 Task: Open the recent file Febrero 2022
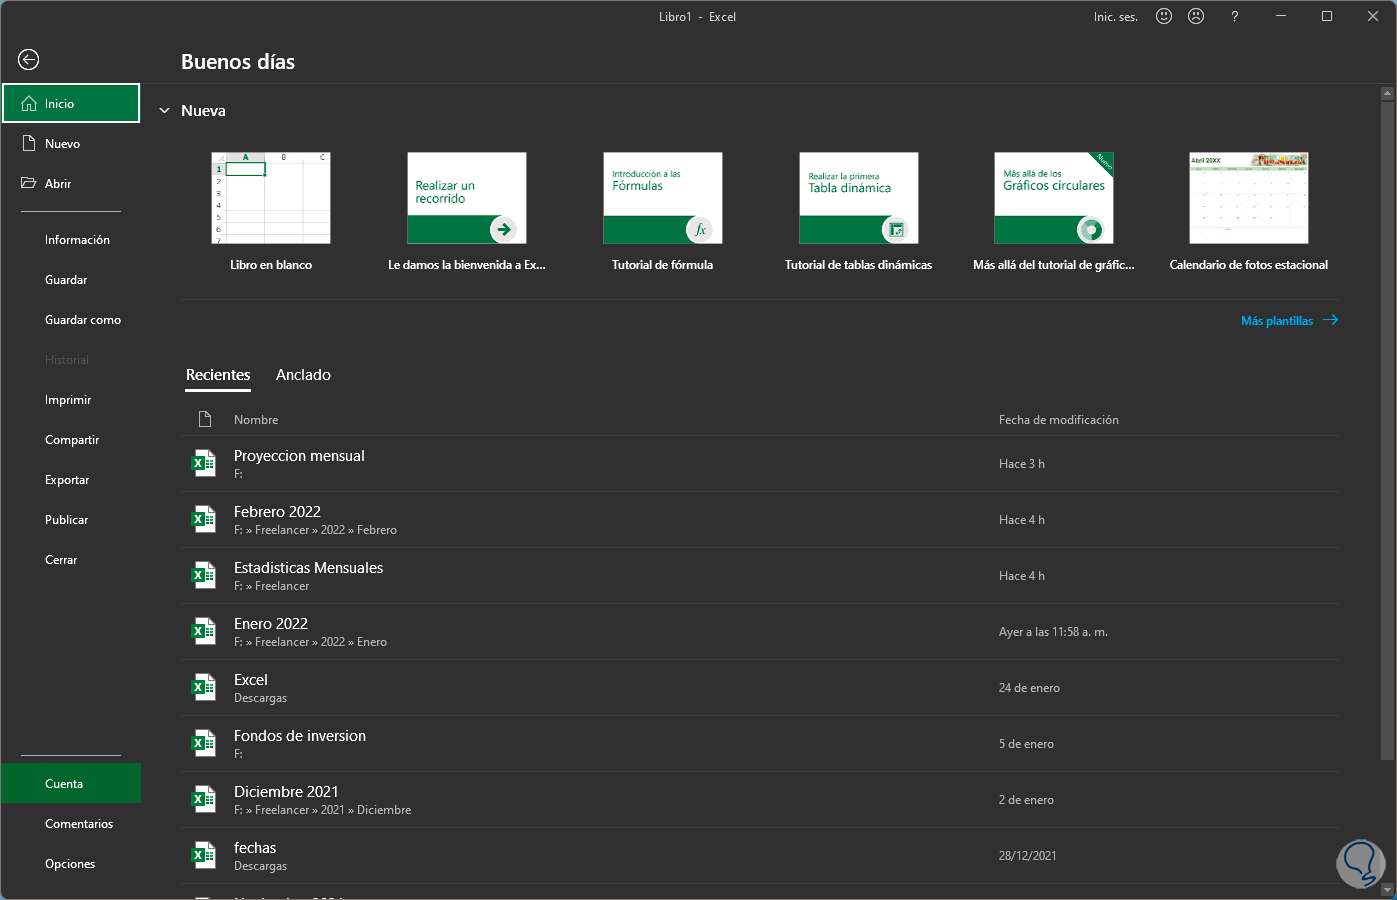[x=760, y=519]
